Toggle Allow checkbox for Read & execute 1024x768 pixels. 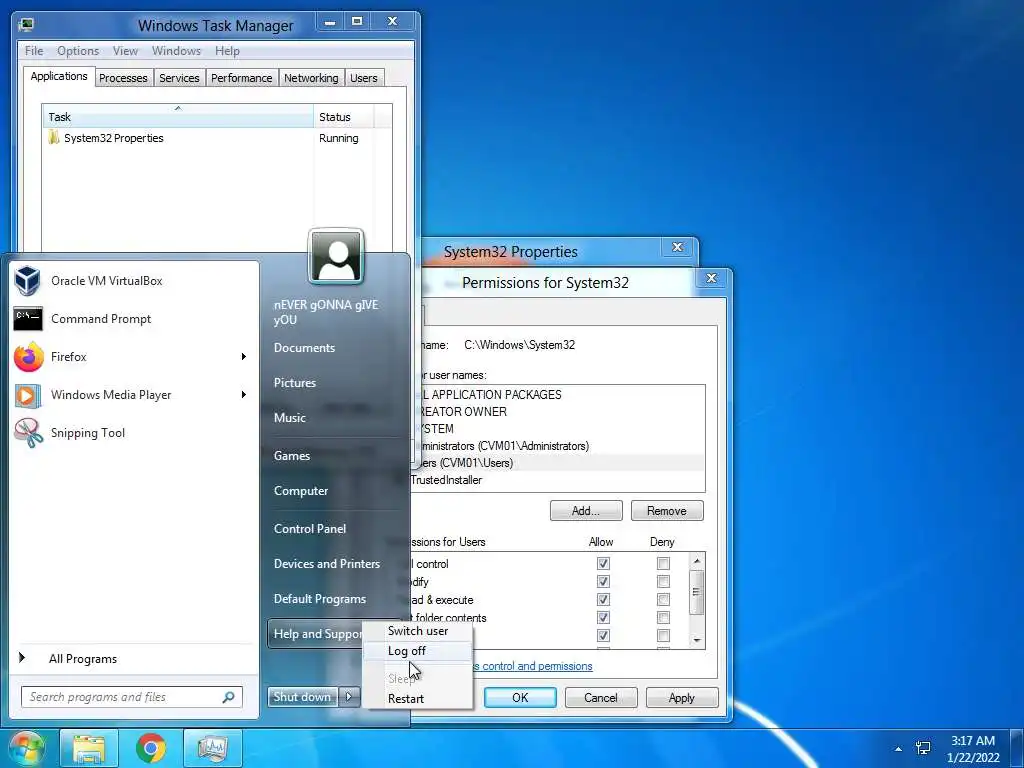[603, 600]
